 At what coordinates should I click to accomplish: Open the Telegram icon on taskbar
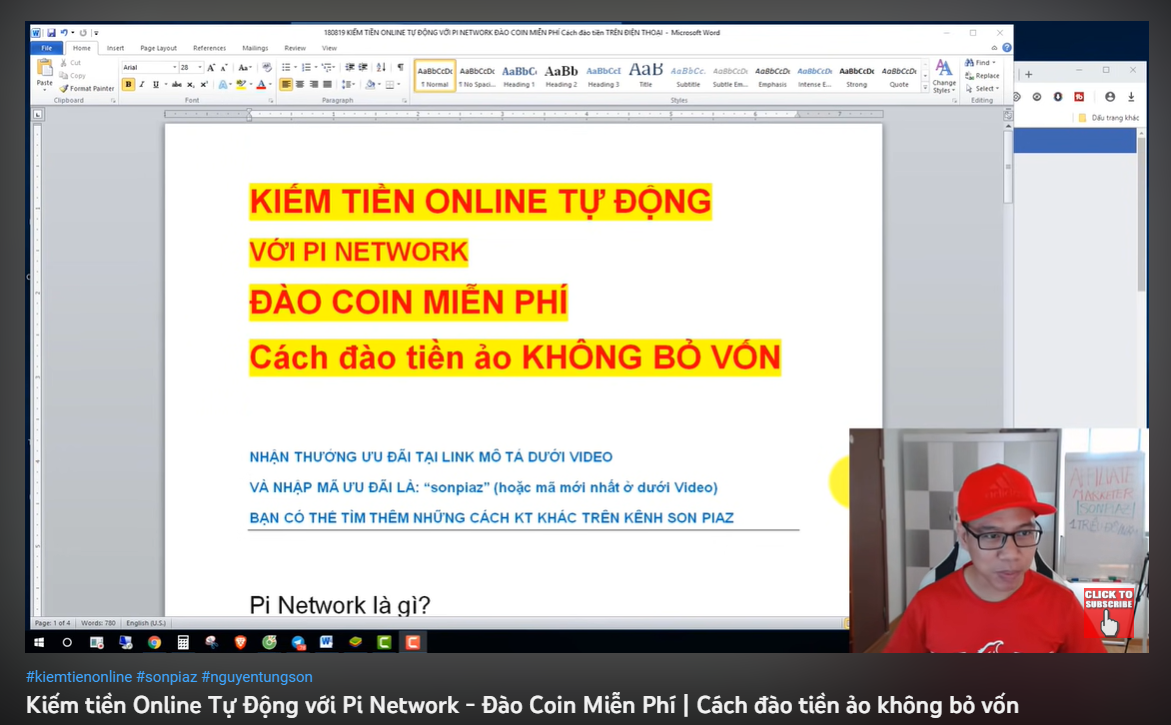[299, 642]
